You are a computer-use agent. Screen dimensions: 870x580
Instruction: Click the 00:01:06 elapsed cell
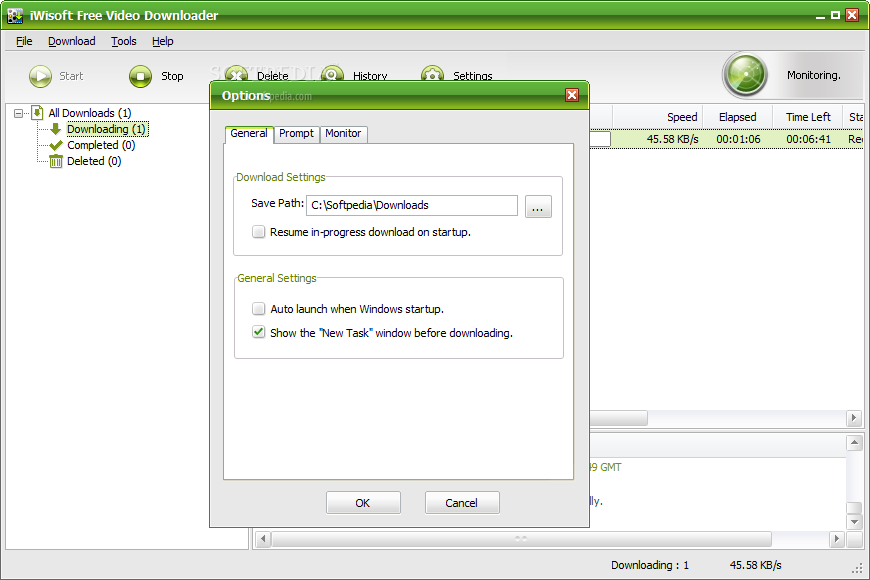(x=738, y=139)
